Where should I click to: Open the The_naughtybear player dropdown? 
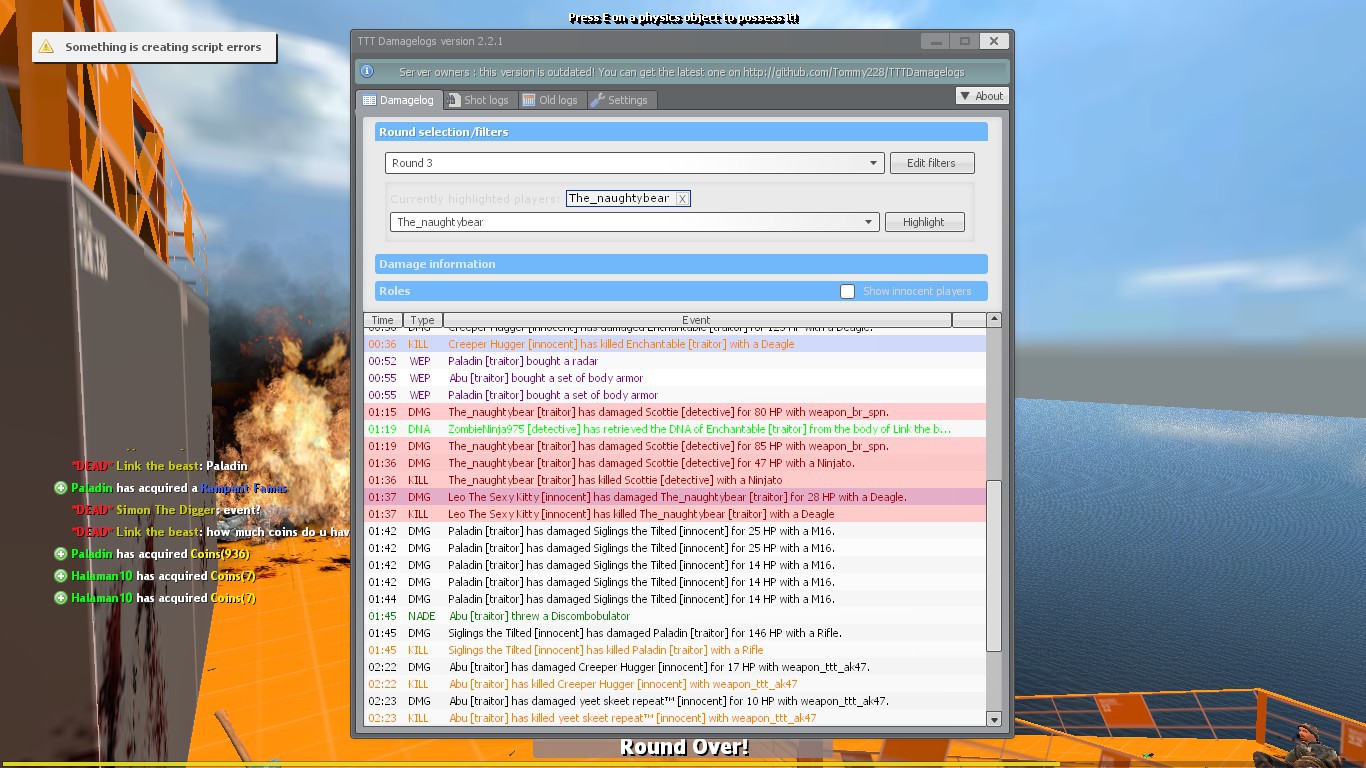click(x=868, y=222)
